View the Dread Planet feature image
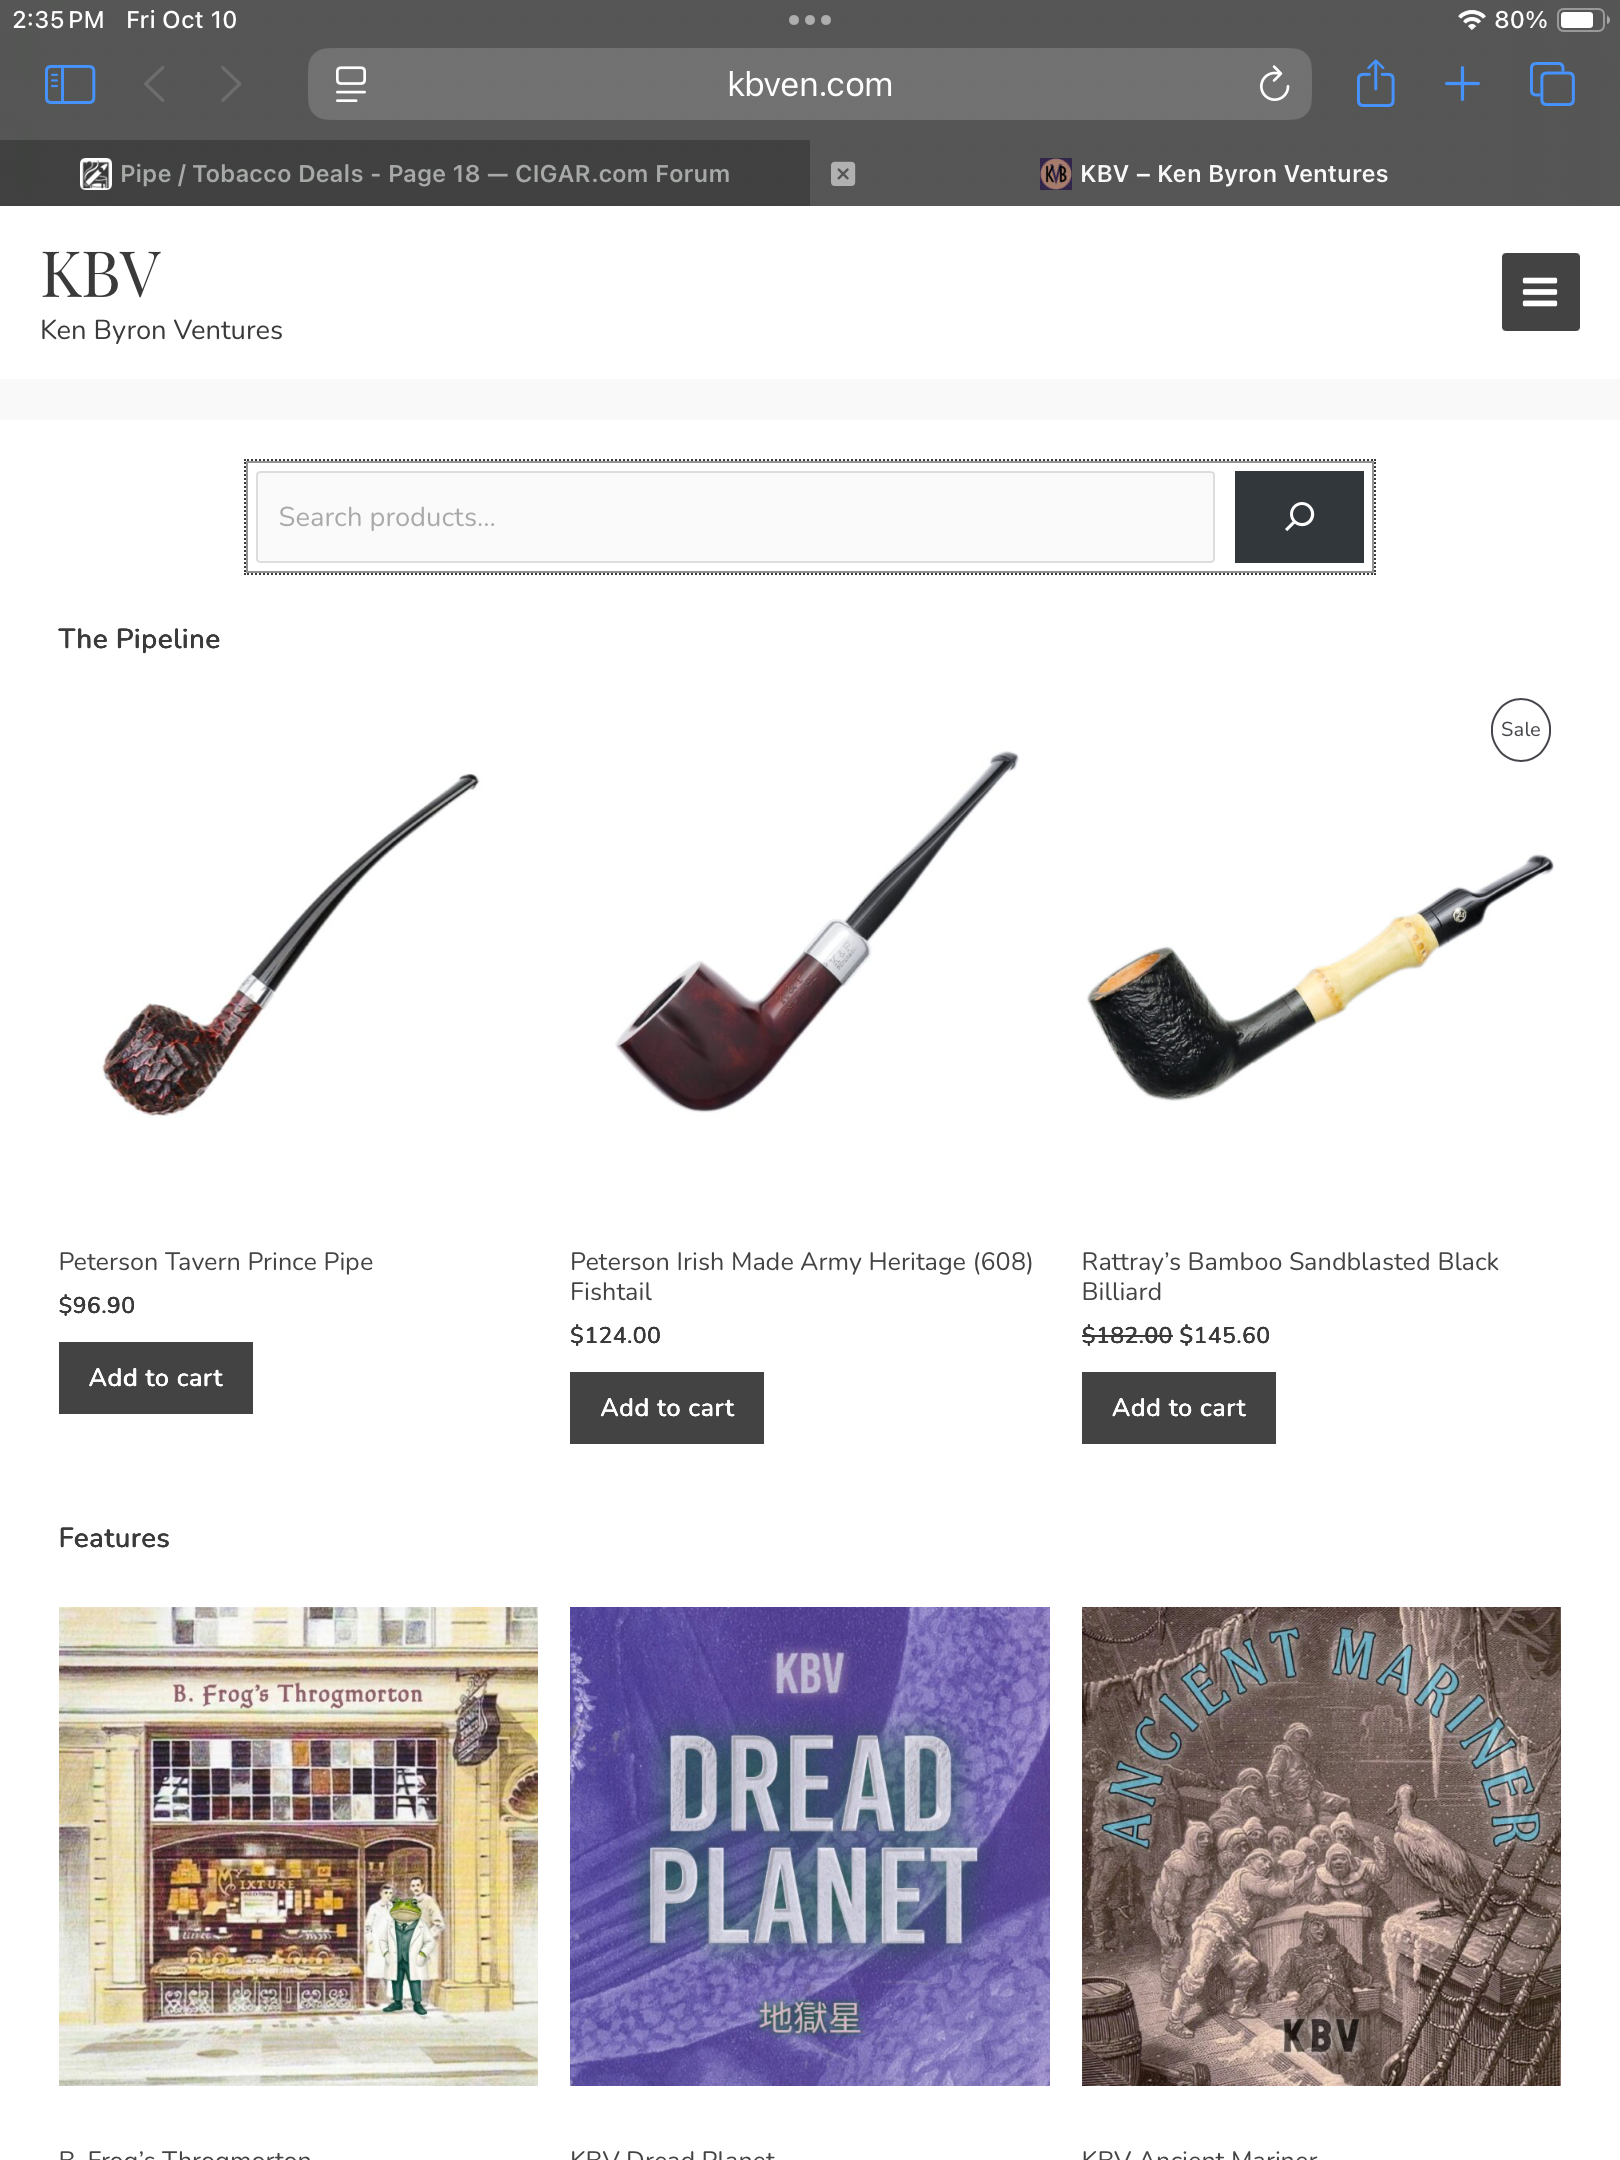Image resolution: width=1620 pixels, height=2160 pixels. coord(810,1846)
